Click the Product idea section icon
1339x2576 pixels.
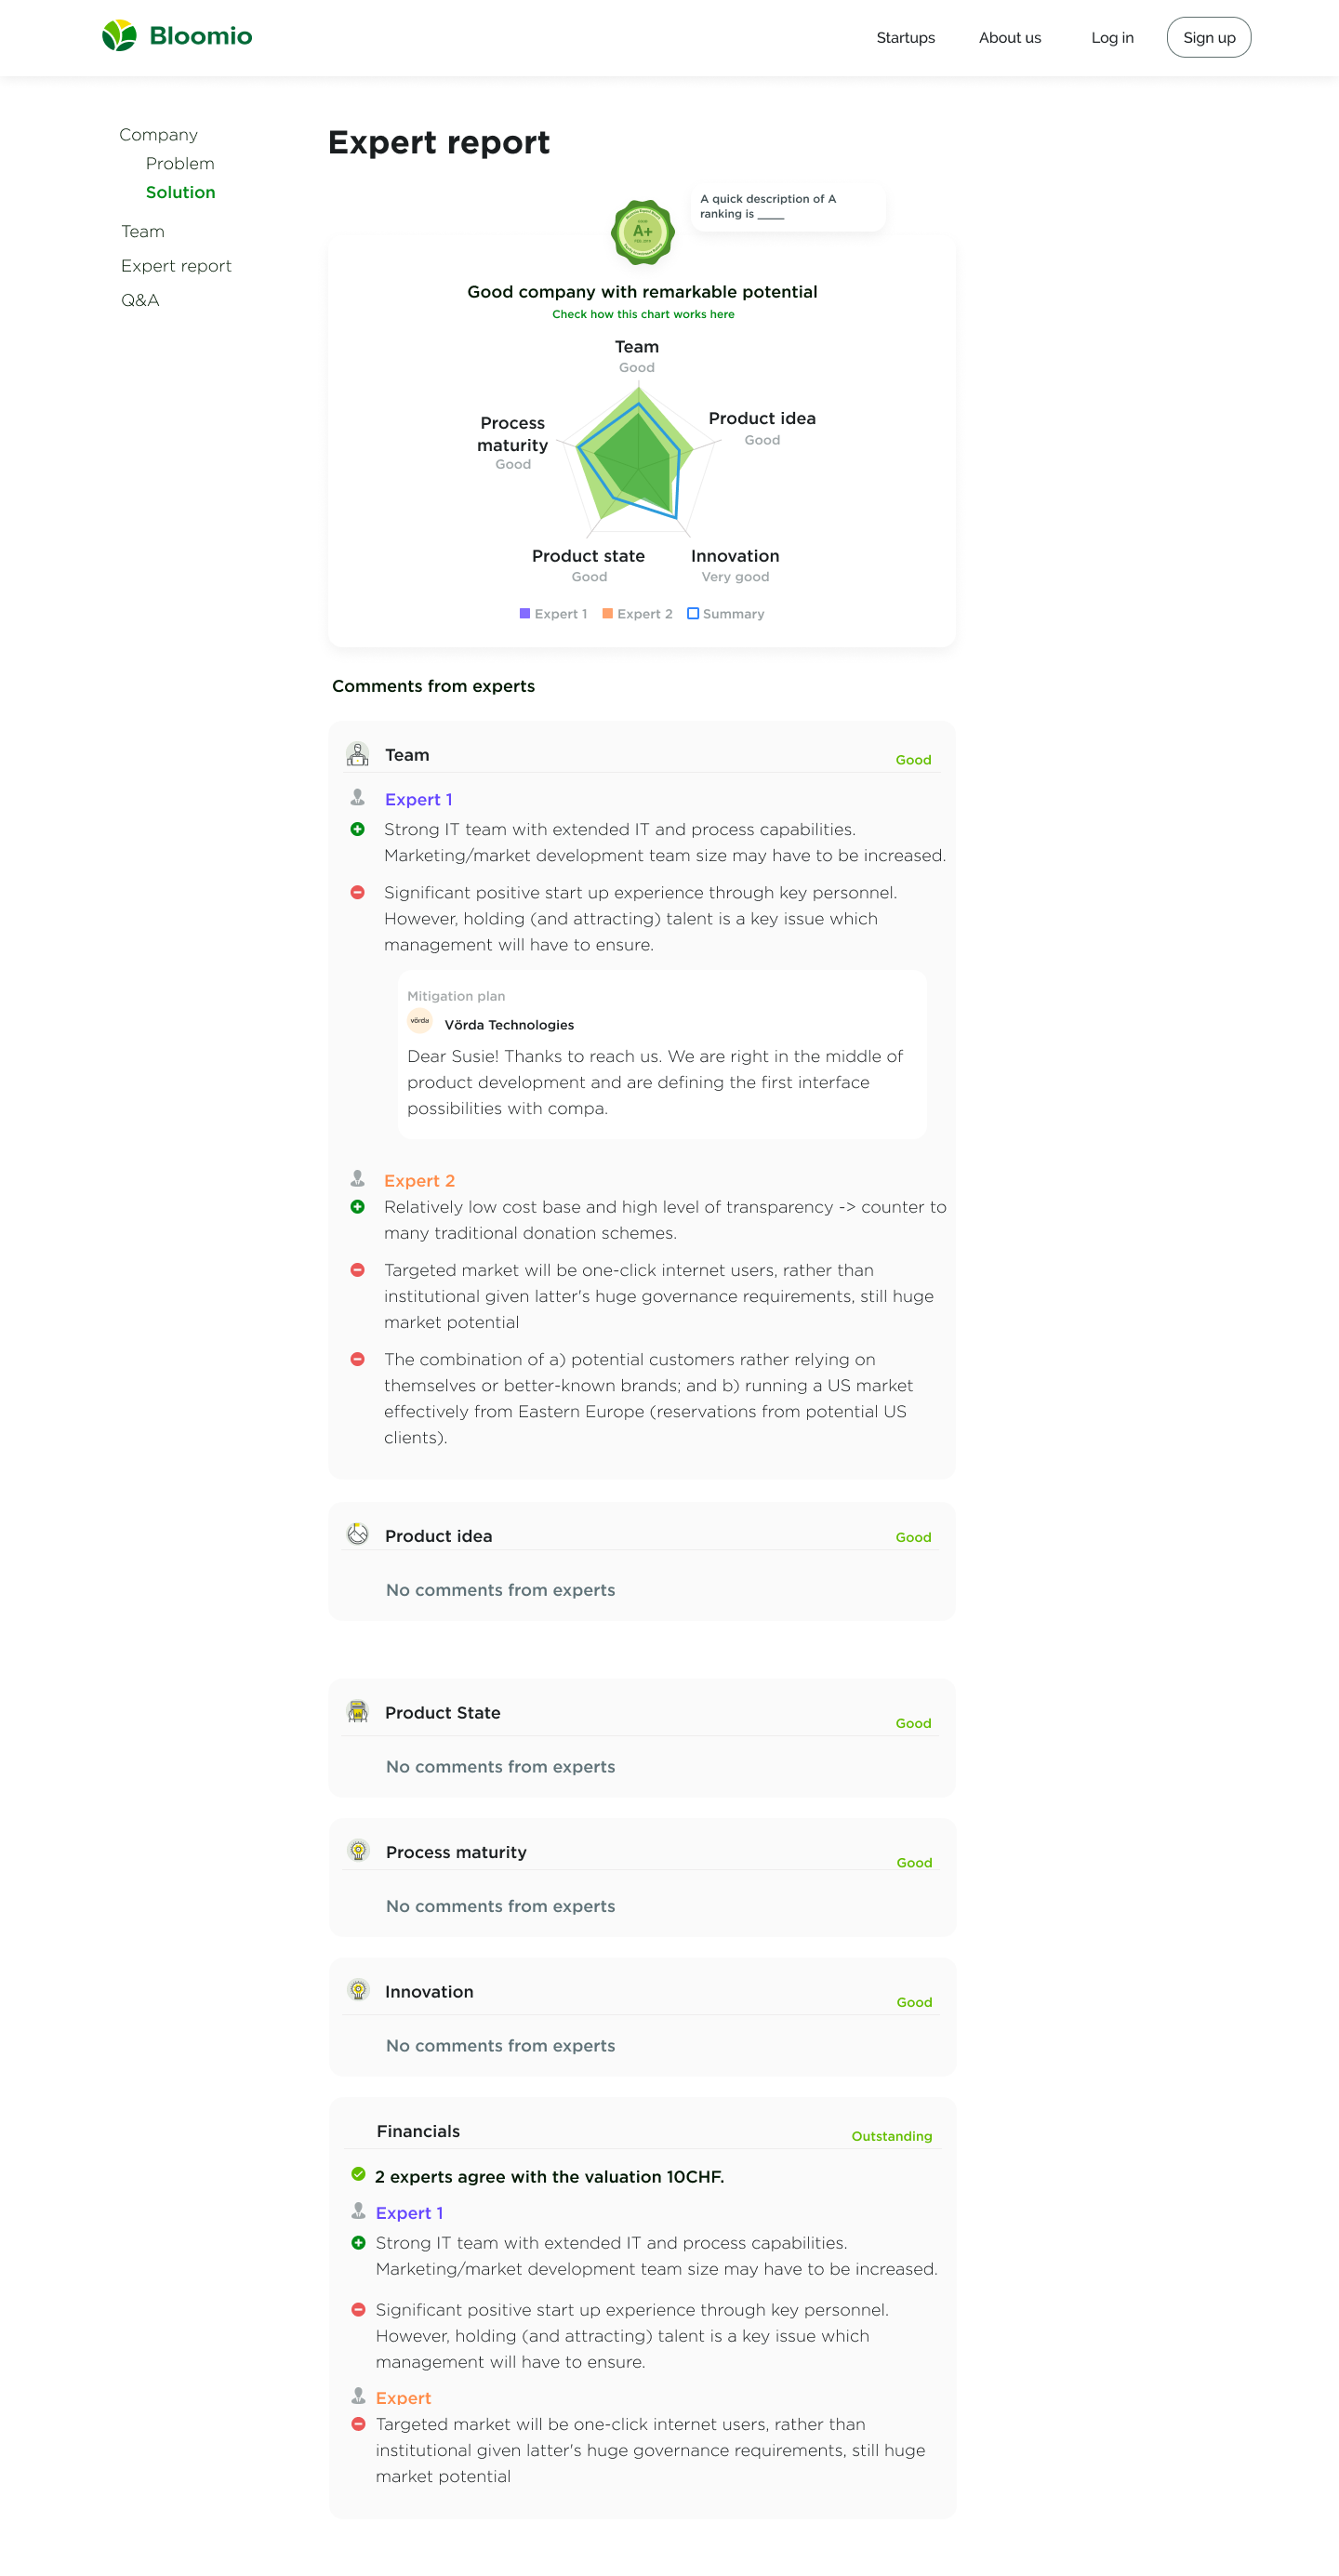[x=357, y=1534]
